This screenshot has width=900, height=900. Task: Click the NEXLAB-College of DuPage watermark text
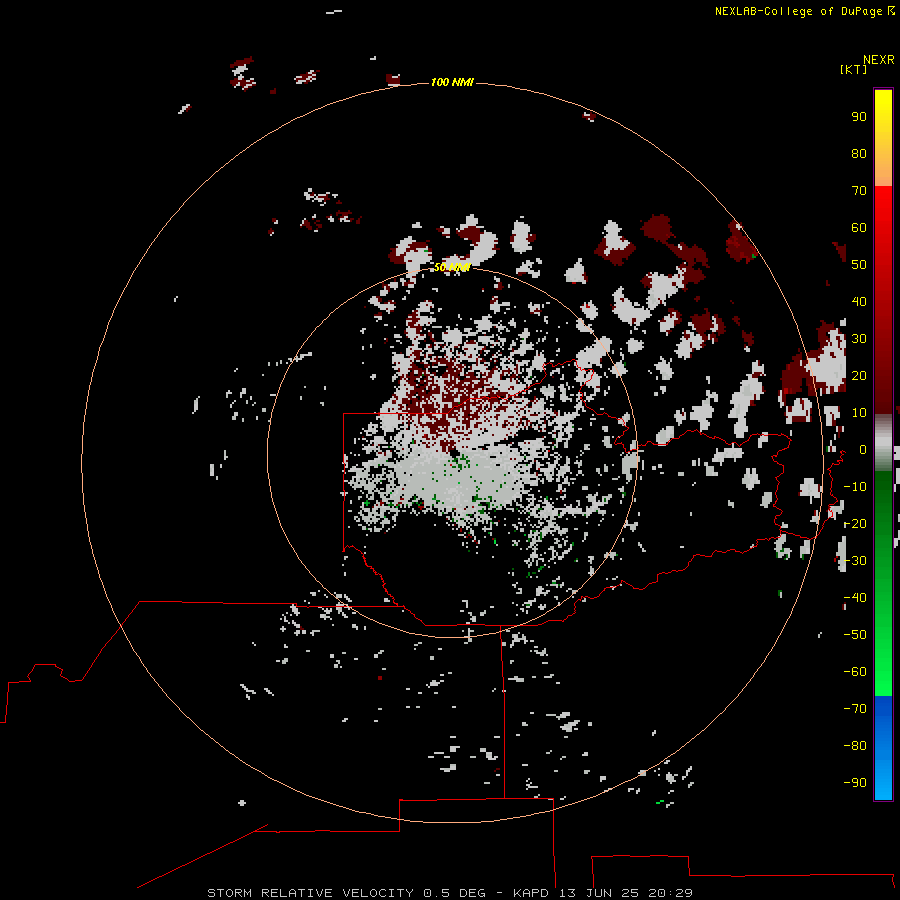coord(804,11)
